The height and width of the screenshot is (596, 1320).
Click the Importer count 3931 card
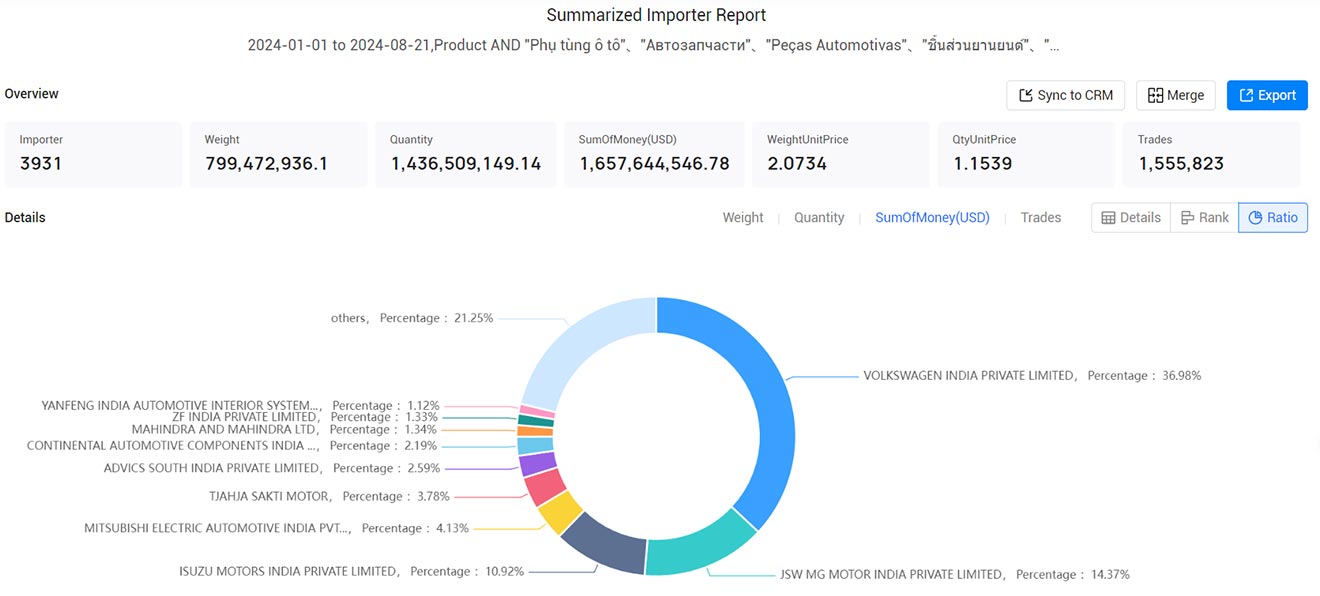tap(93, 155)
